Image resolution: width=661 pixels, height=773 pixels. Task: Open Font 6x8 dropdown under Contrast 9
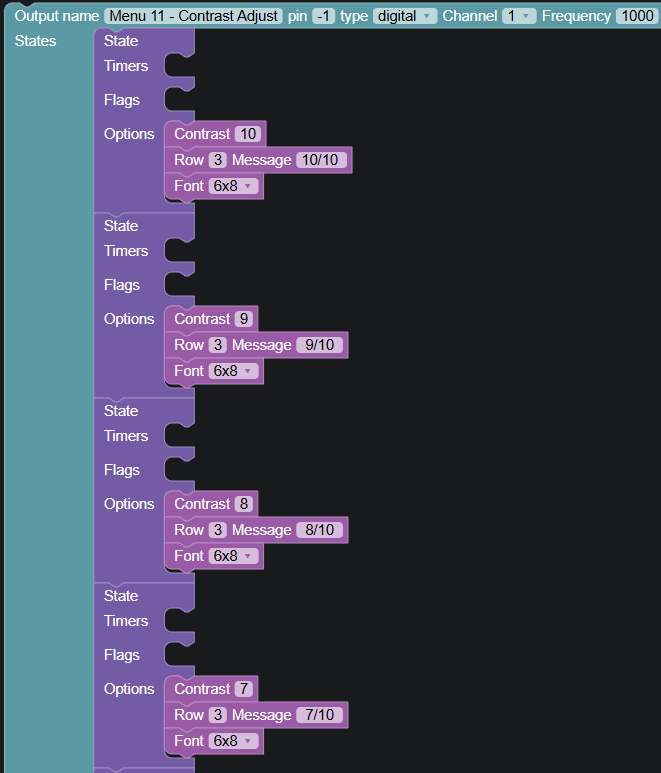tap(233, 371)
